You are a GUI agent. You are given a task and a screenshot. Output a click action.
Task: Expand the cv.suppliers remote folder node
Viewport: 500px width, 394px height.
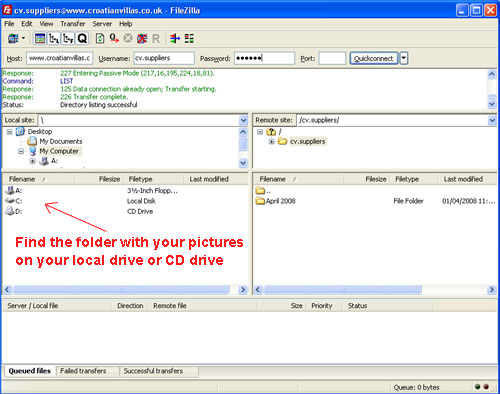tap(271, 141)
